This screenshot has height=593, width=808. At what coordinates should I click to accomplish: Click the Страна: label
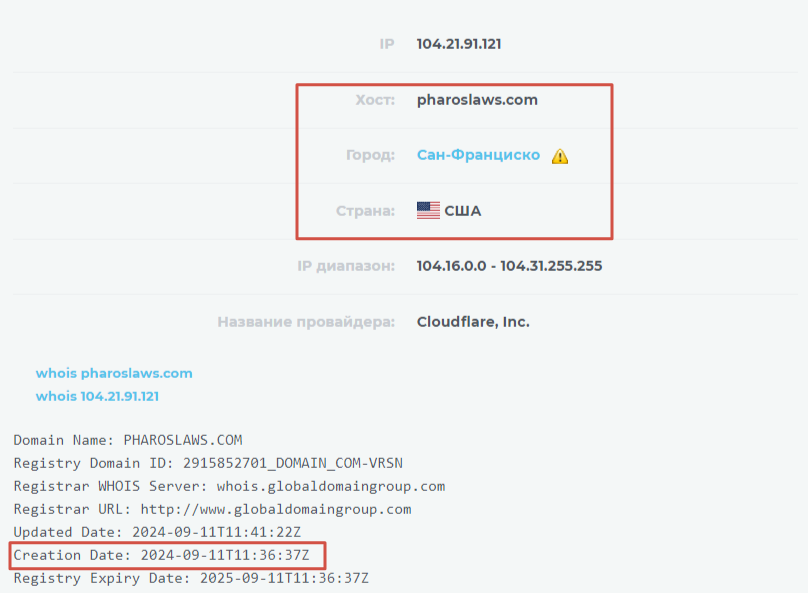pyautogui.click(x=365, y=211)
